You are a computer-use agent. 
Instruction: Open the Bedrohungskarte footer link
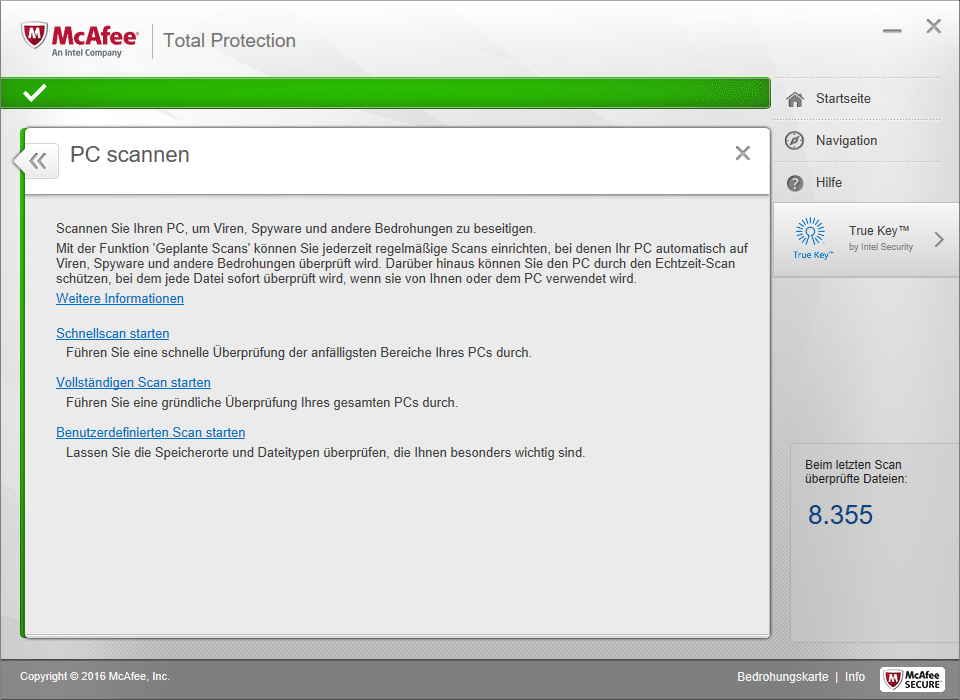[782, 677]
